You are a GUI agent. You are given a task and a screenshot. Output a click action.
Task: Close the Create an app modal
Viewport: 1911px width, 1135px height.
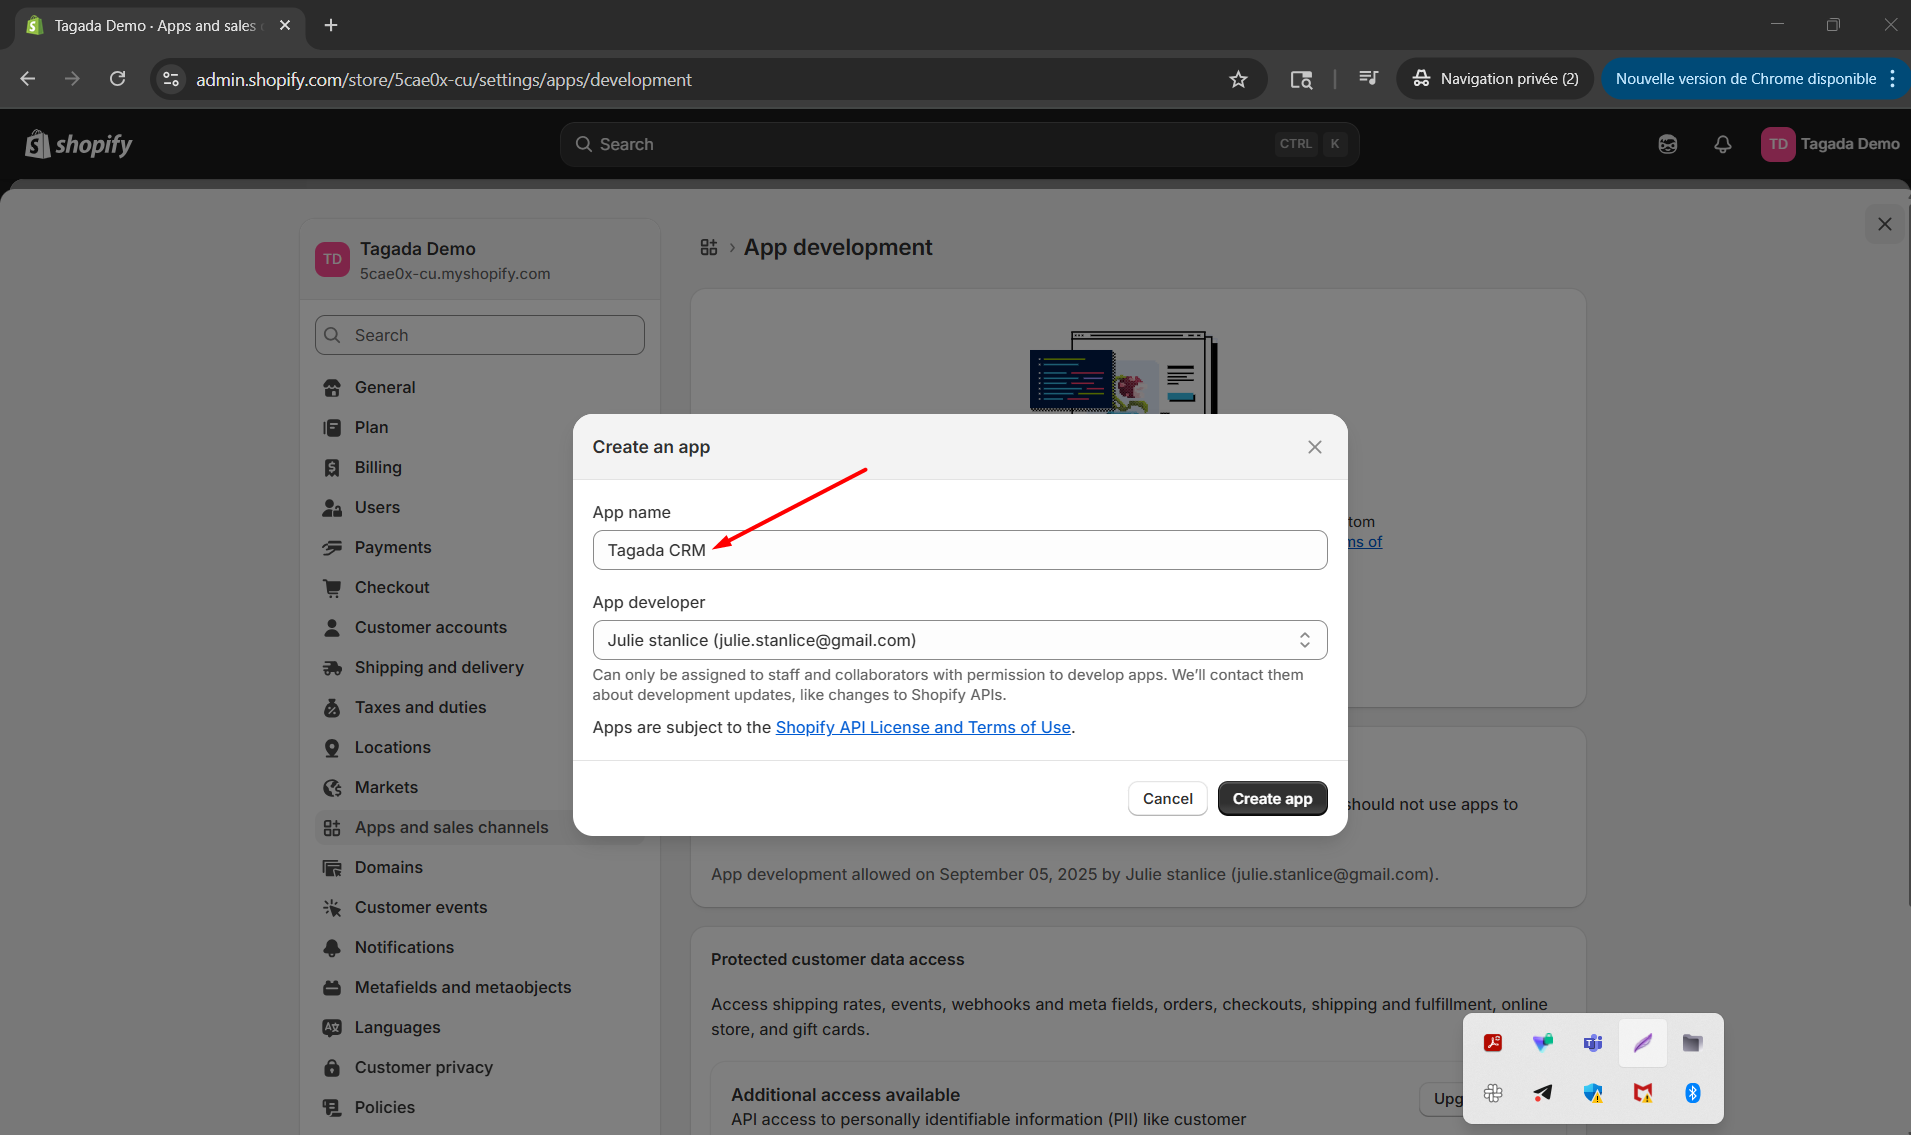[1315, 447]
